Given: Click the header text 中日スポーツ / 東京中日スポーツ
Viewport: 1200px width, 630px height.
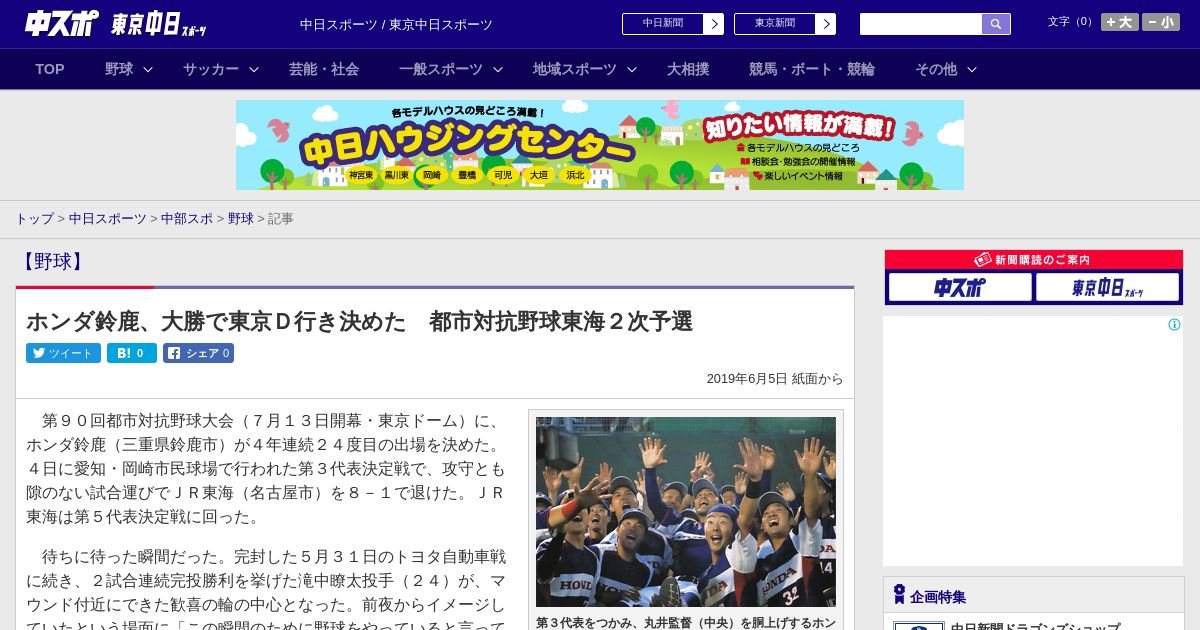Looking at the screenshot, I should click(x=396, y=24).
